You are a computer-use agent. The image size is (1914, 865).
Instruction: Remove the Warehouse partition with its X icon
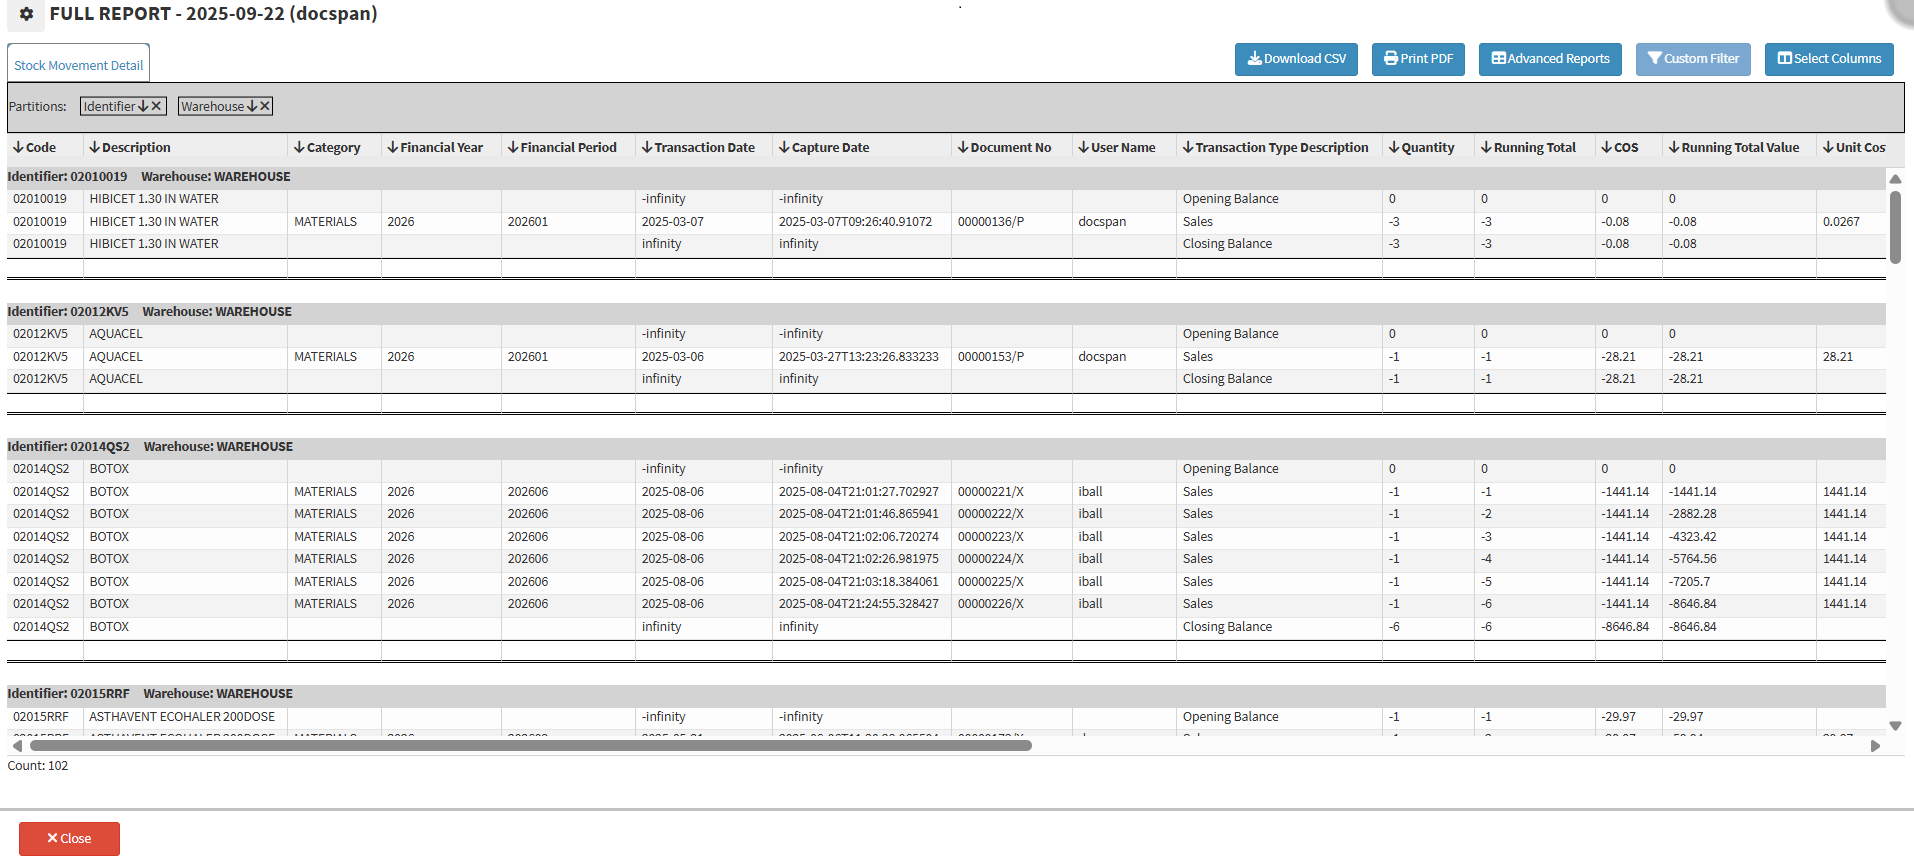(x=265, y=106)
